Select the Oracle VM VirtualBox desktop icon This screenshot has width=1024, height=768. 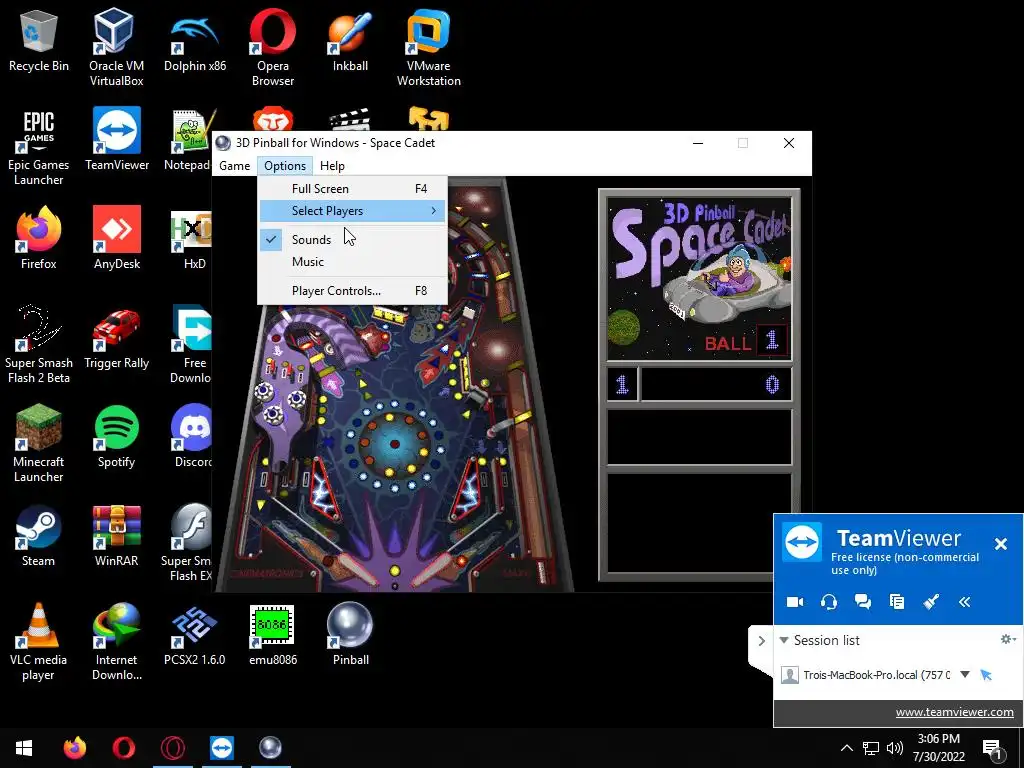(x=116, y=47)
